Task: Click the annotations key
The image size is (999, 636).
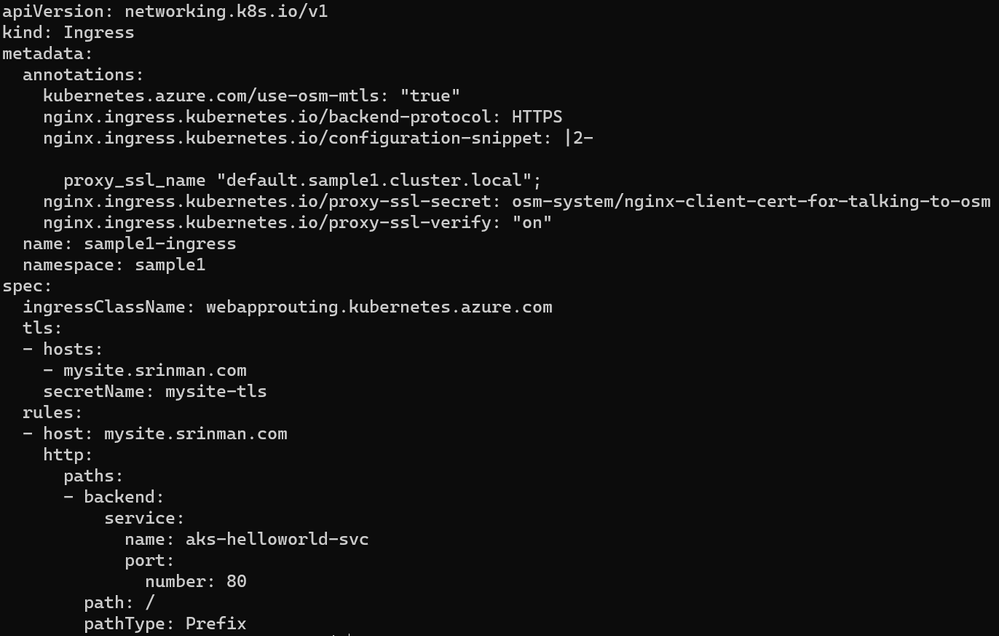Action: (x=83, y=75)
